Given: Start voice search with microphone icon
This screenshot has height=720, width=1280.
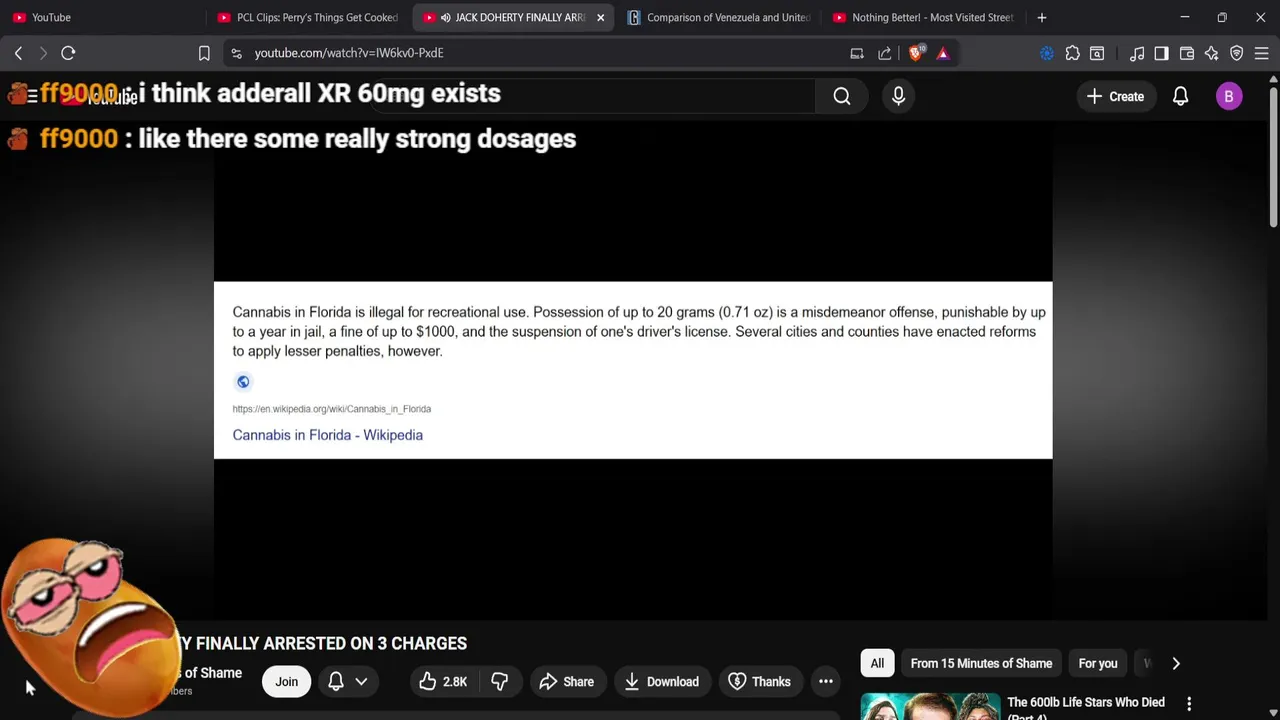Looking at the screenshot, I should [898, 96].
